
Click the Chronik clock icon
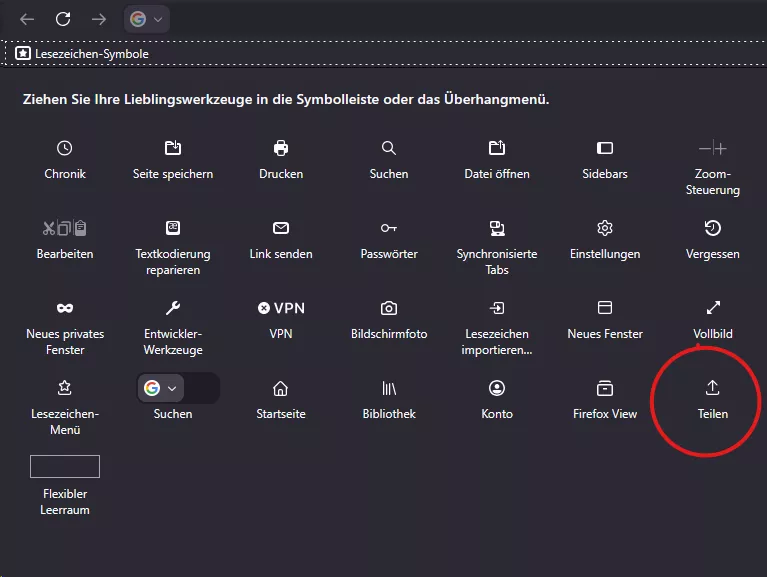pos(65,148)
